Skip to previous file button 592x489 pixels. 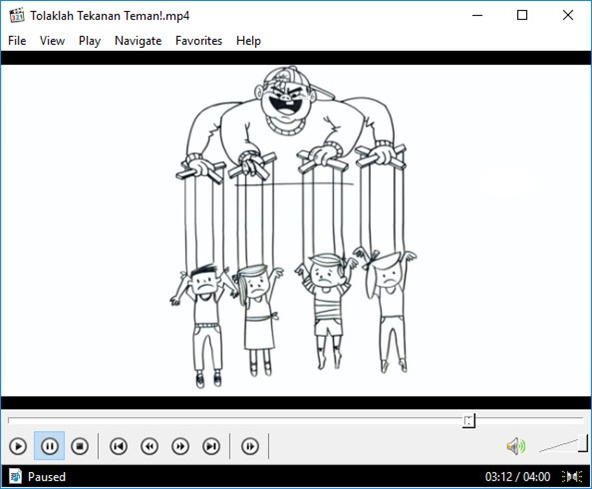118,446
